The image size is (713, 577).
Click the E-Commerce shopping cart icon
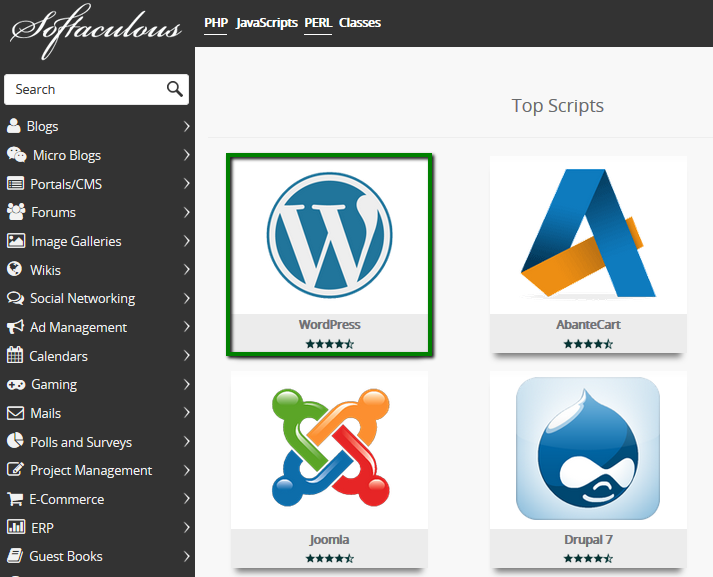click(15, 499)
